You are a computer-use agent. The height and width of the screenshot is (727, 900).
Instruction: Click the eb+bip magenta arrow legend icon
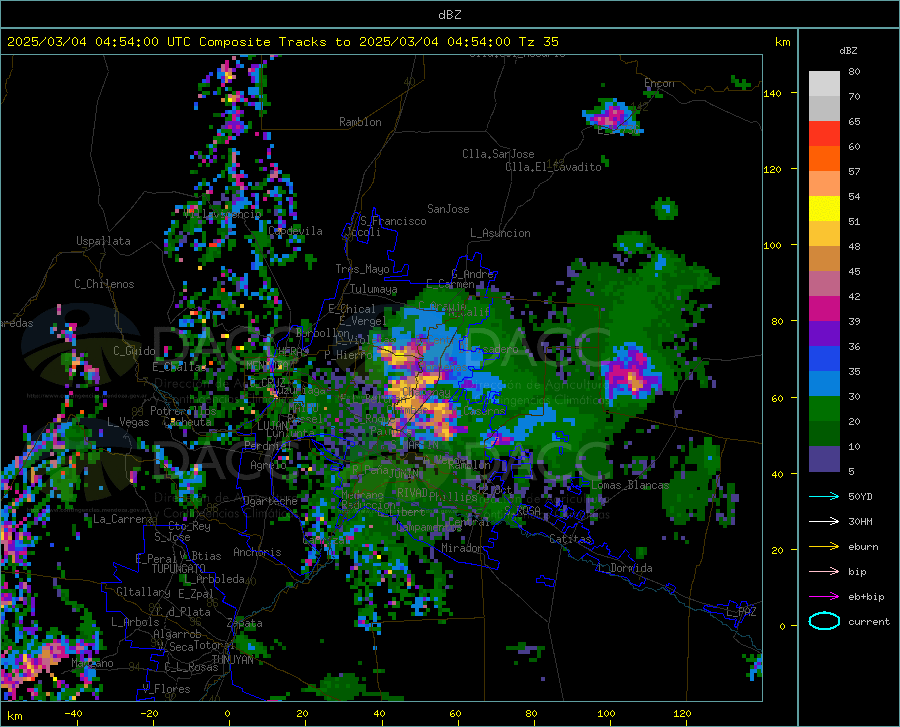(824, 597)
